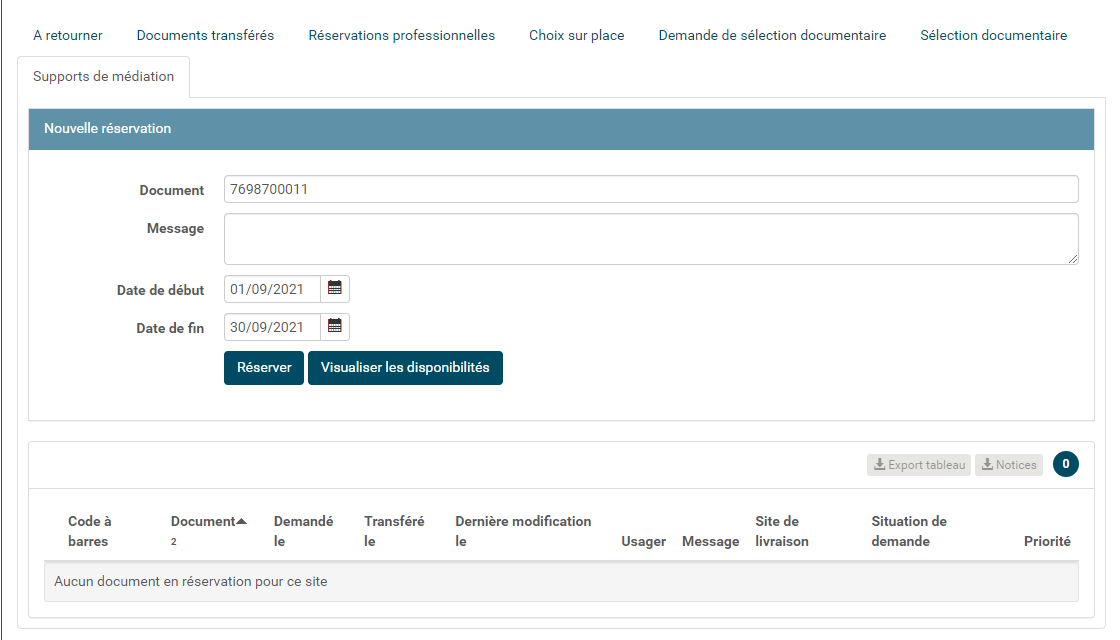Sort by Transféré le column header
The width and height of the screenshot is (1120, 640).
tap(394, 531)
